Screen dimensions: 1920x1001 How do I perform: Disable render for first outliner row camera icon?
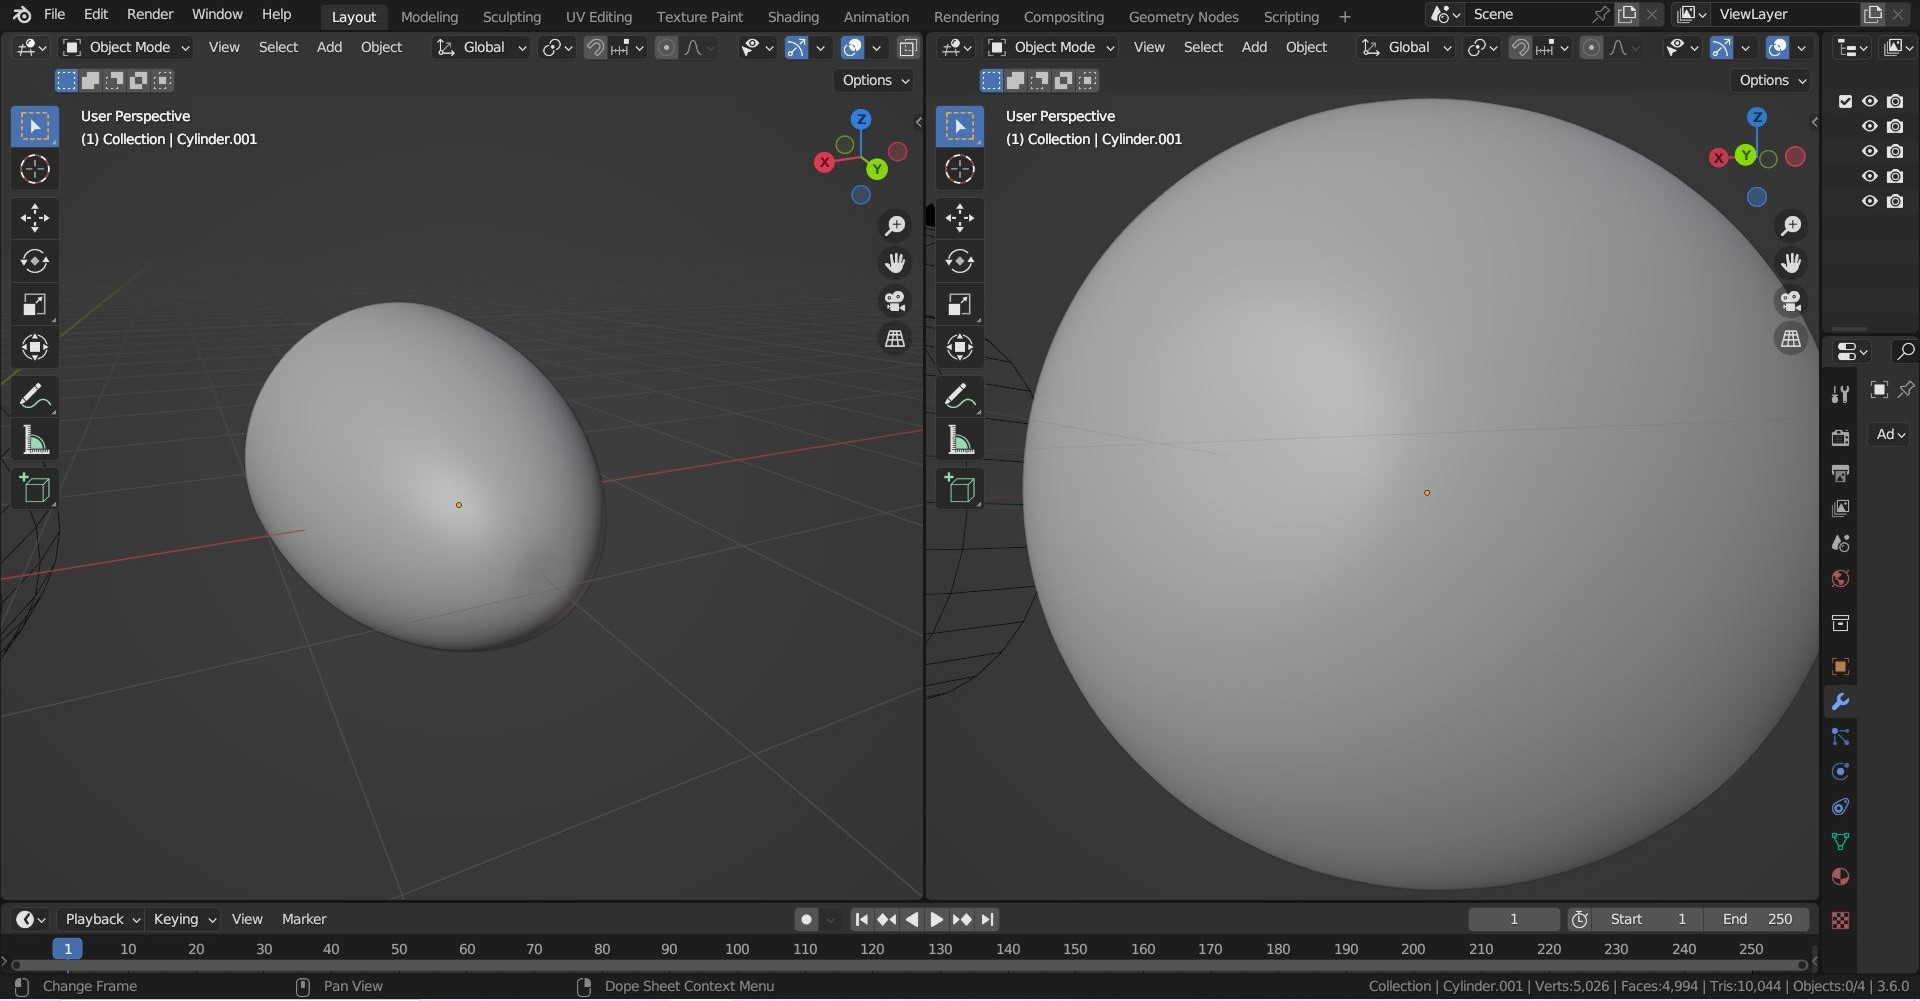point(1895,101)
